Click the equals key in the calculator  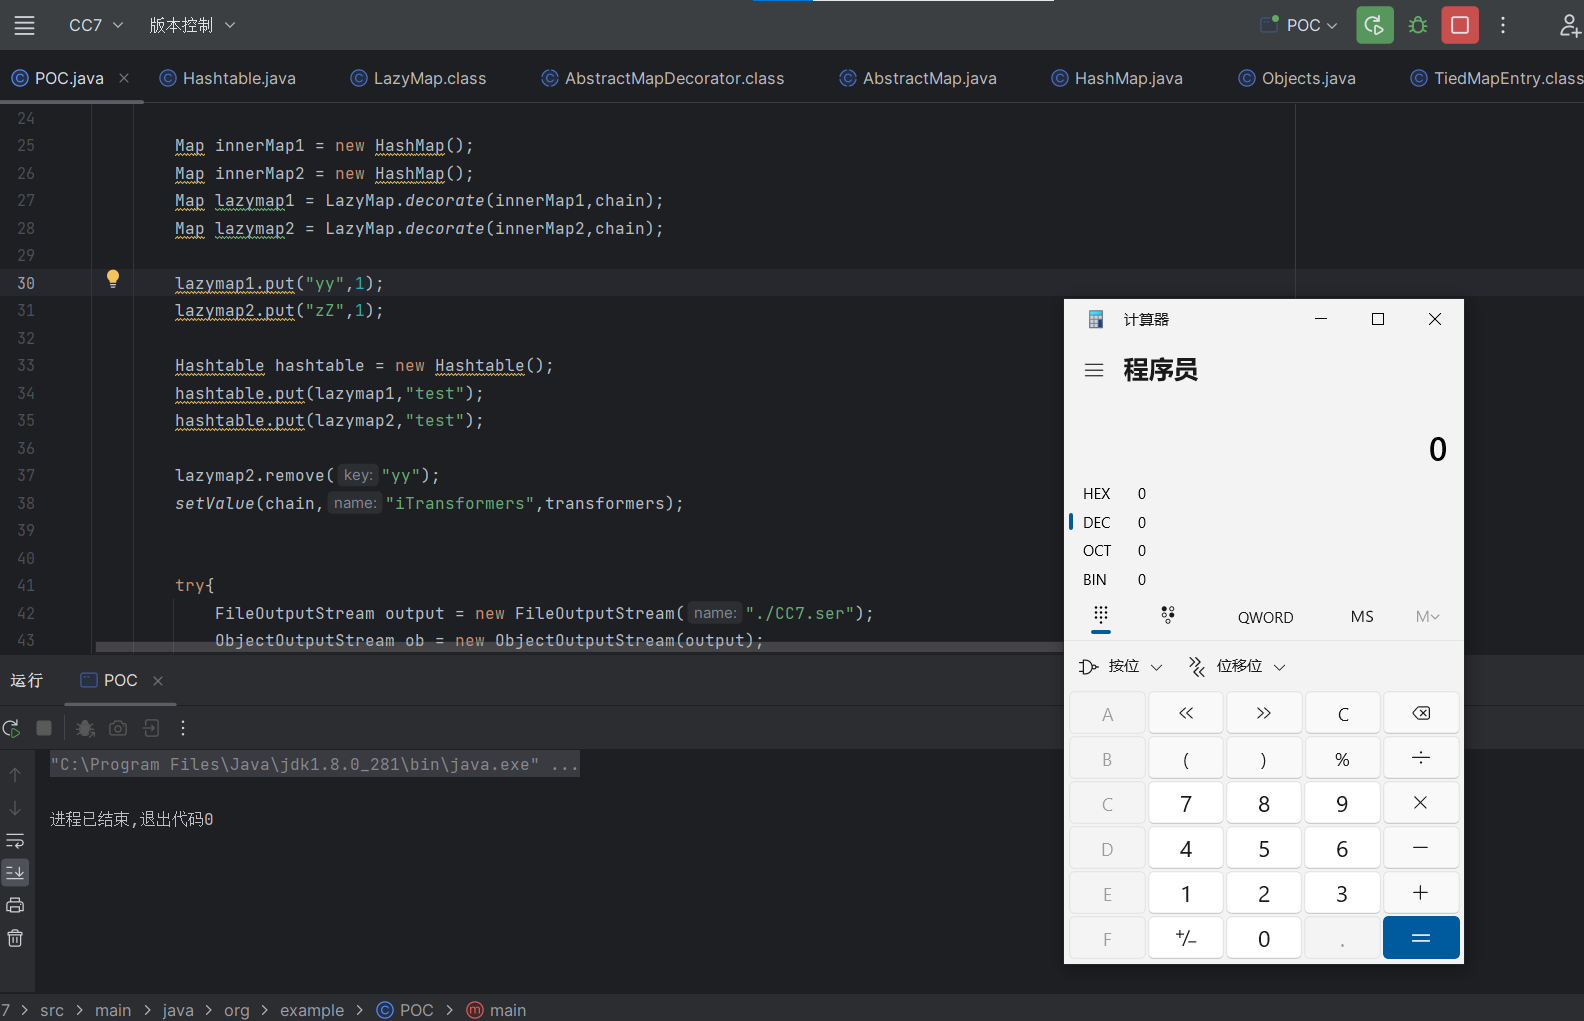[1421, 938]
